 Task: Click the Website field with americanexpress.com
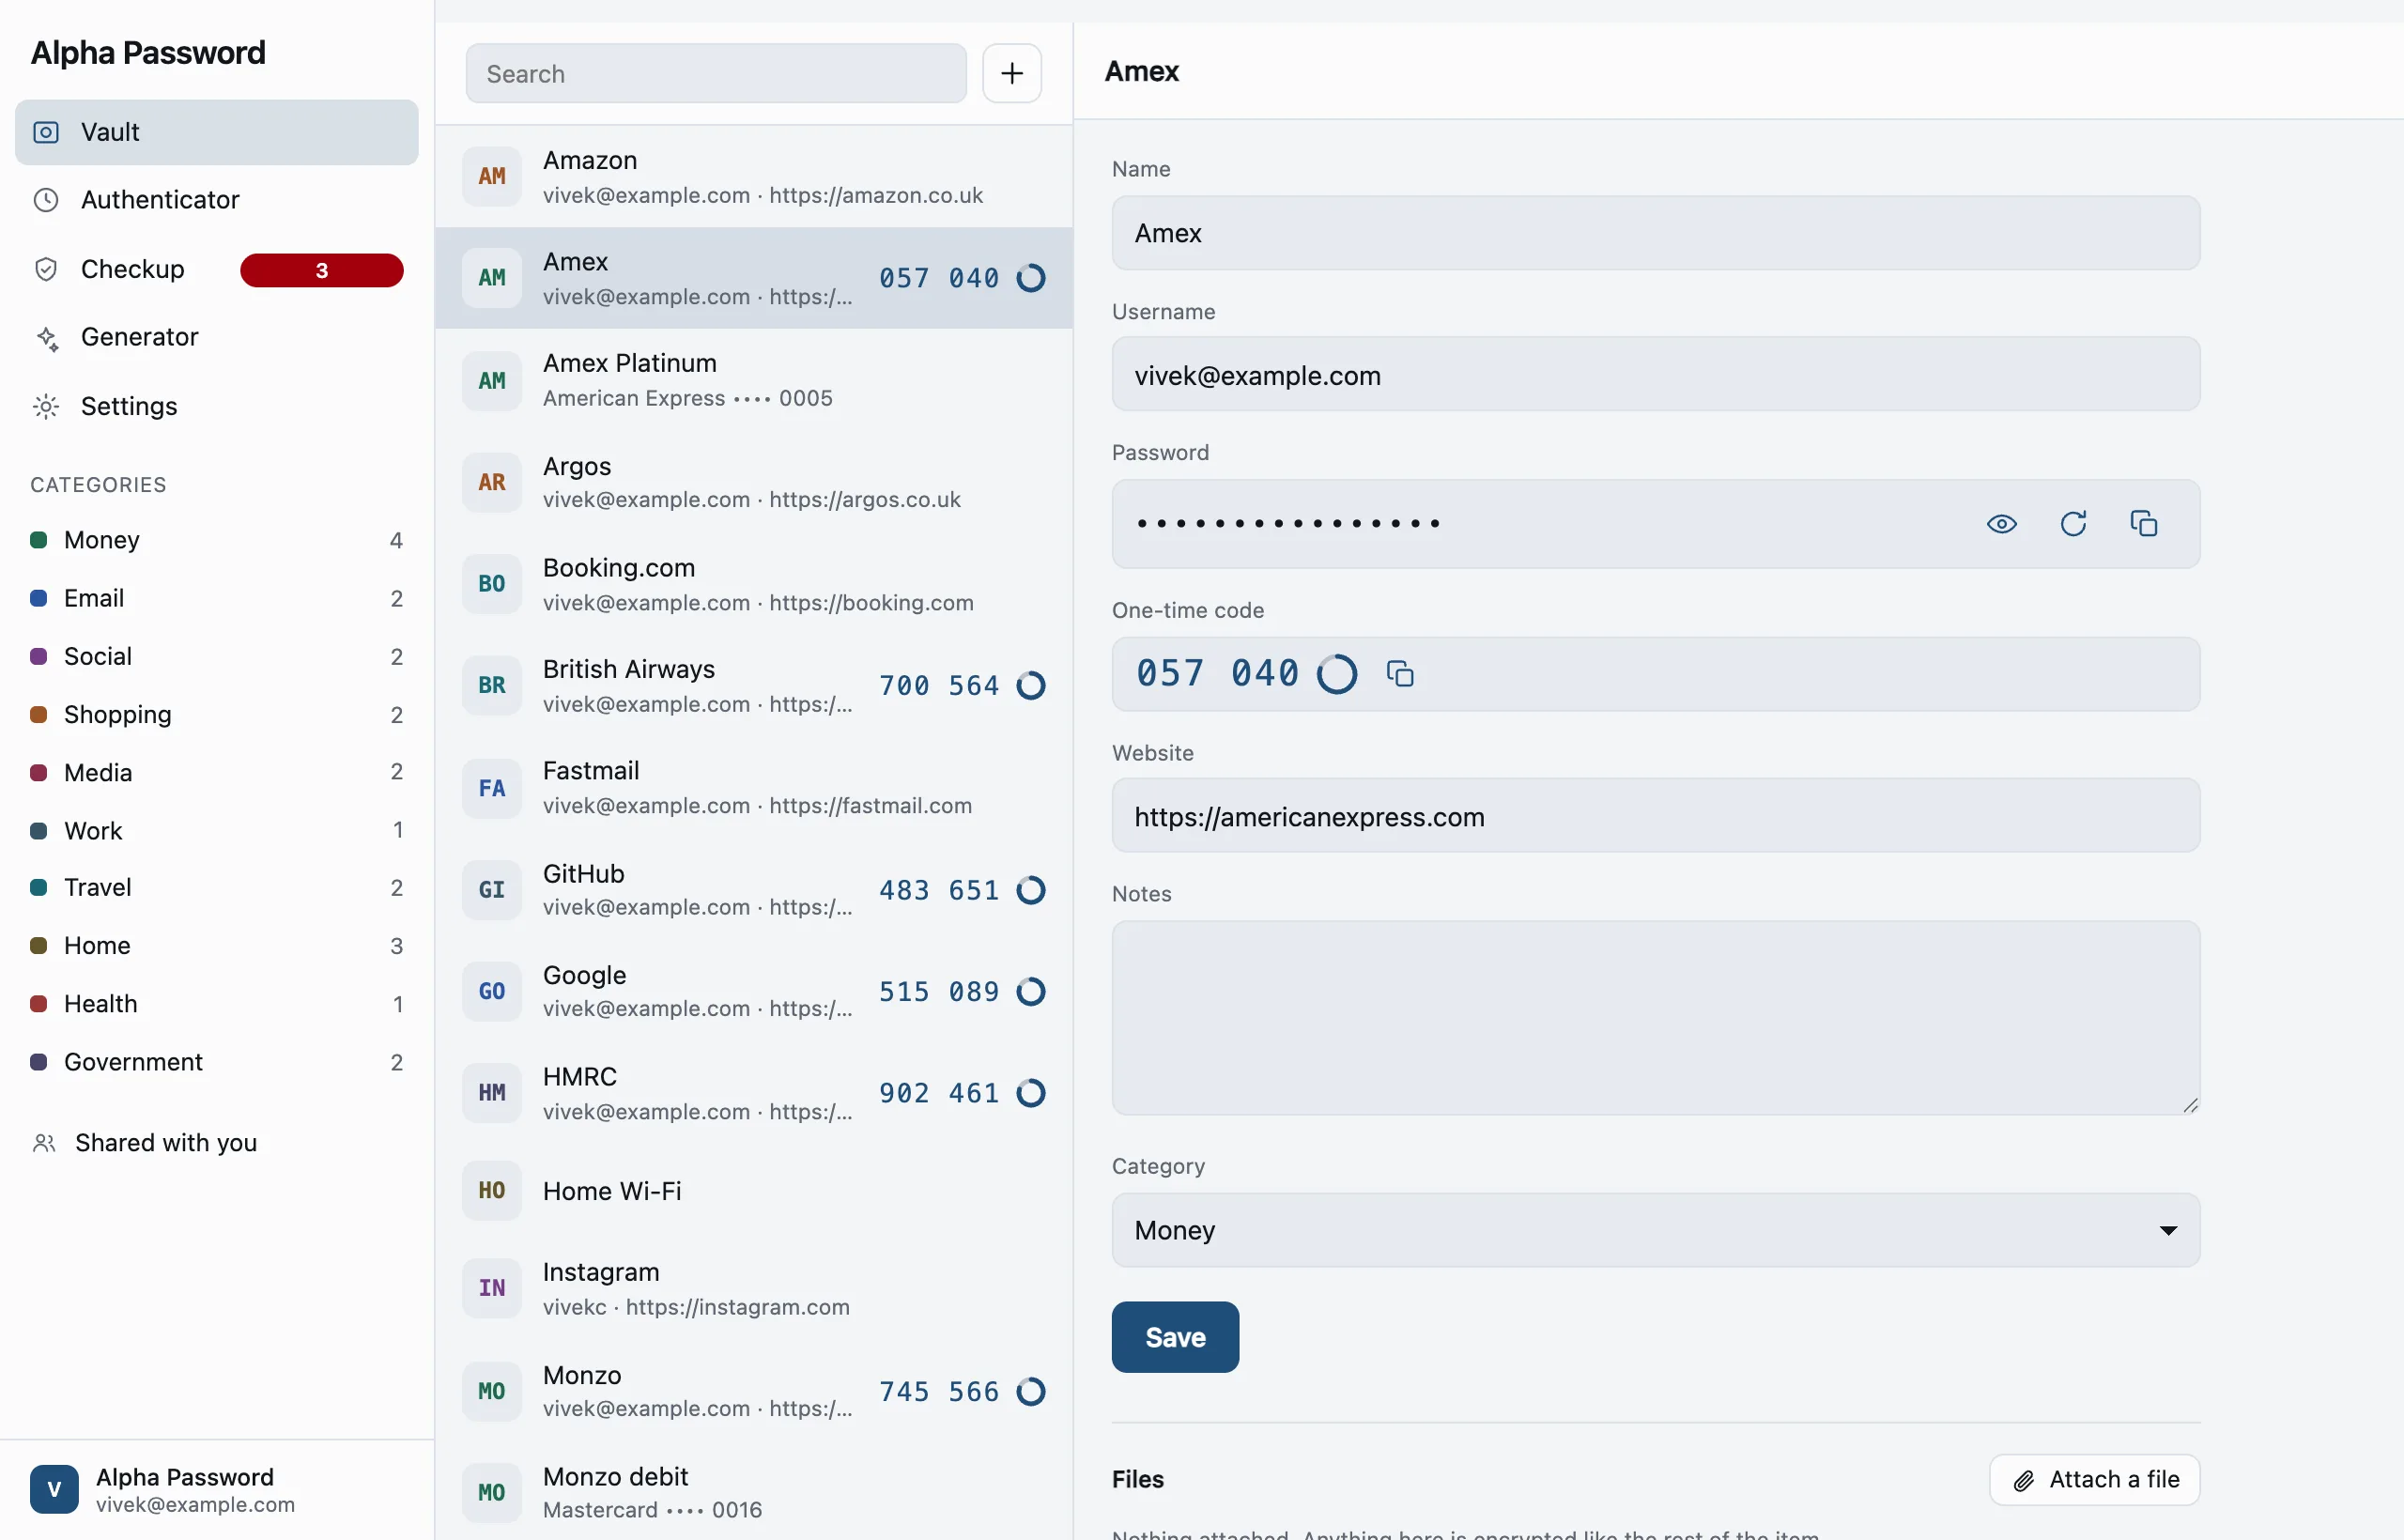1655,816
